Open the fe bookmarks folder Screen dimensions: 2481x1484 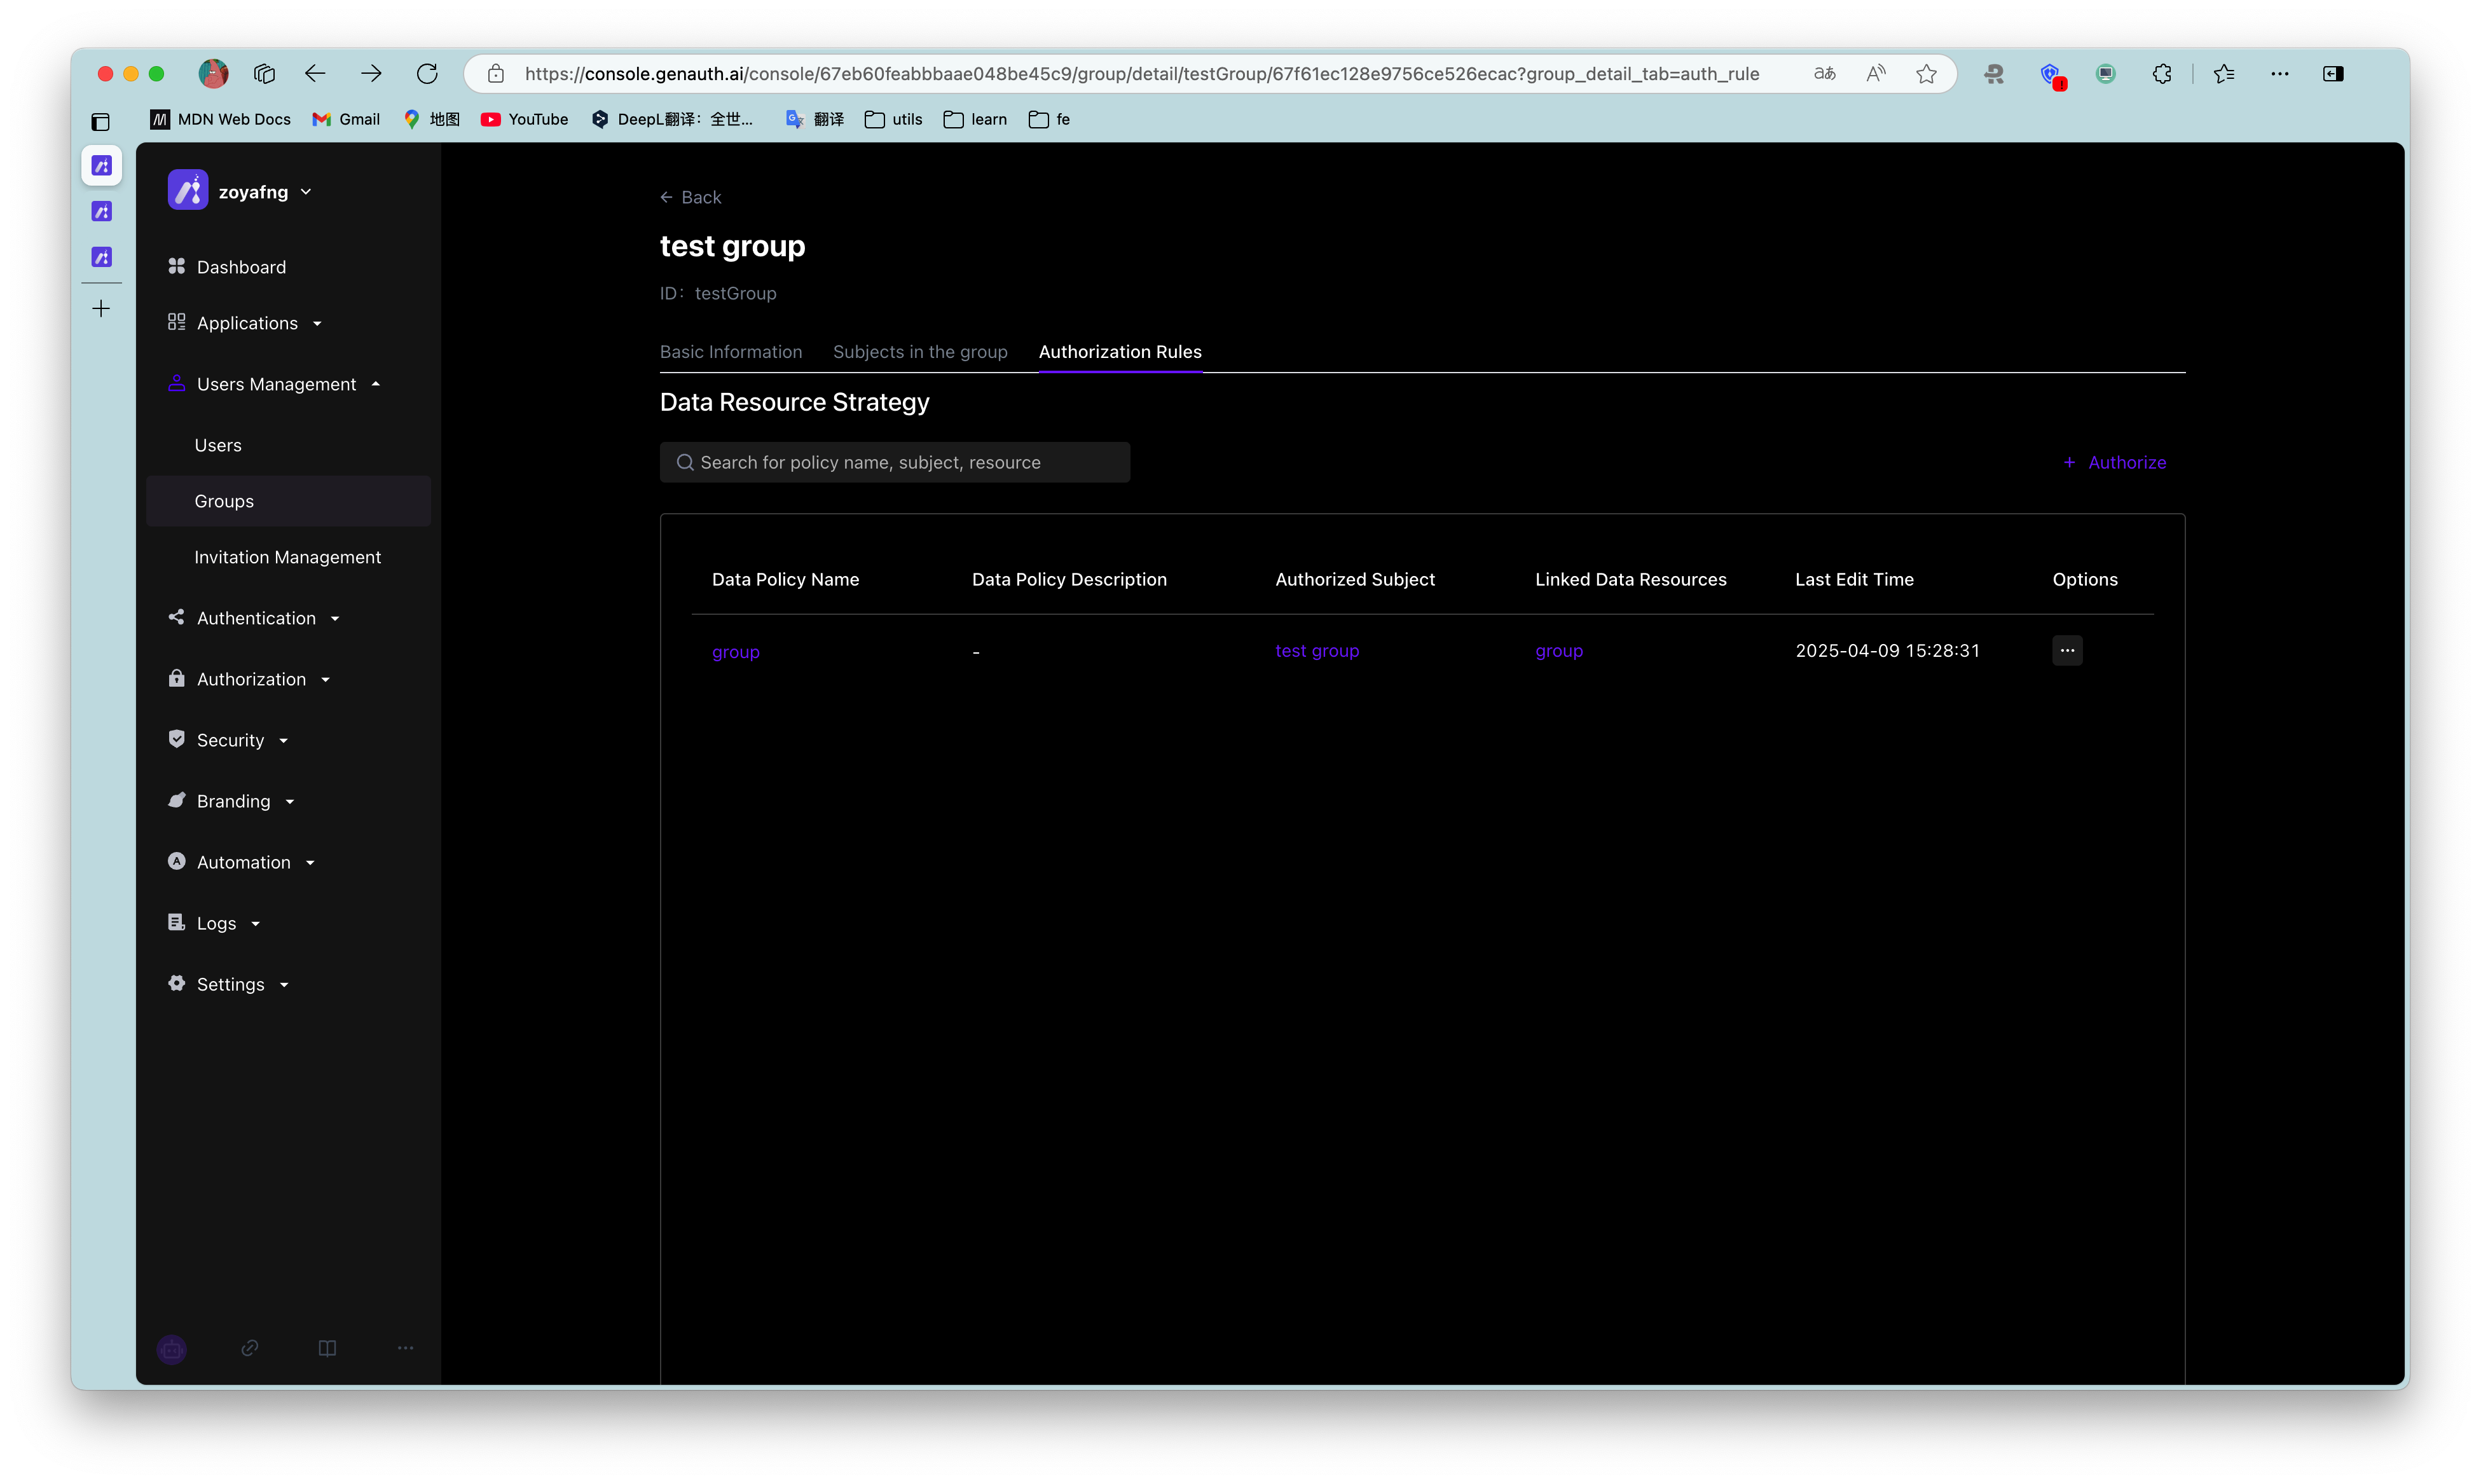click(x=1049, y=119)
